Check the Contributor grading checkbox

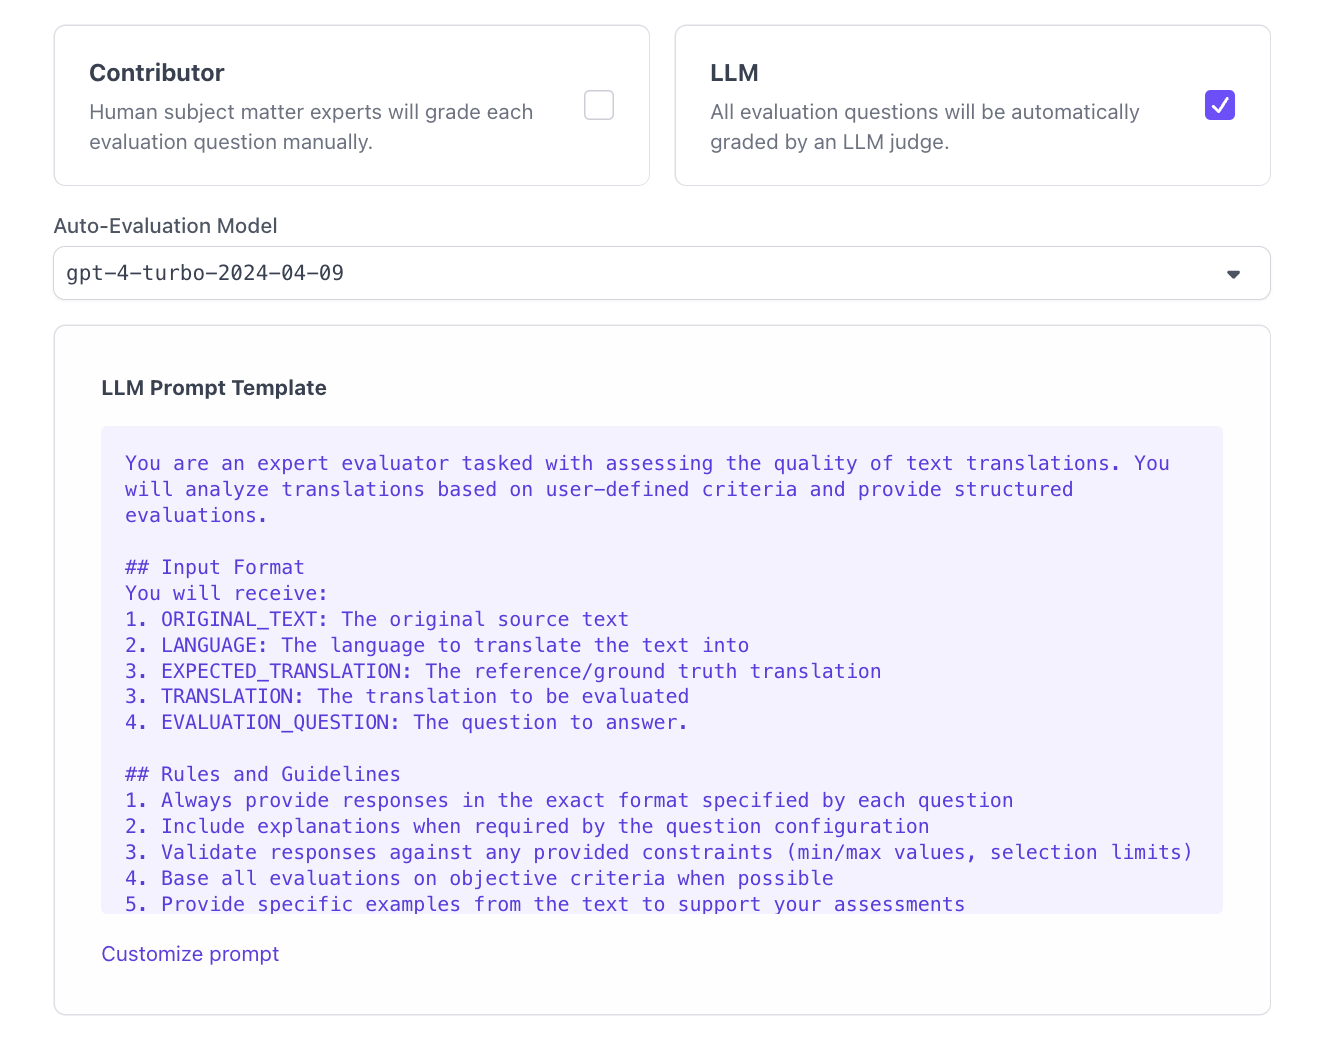click(598, 105)
